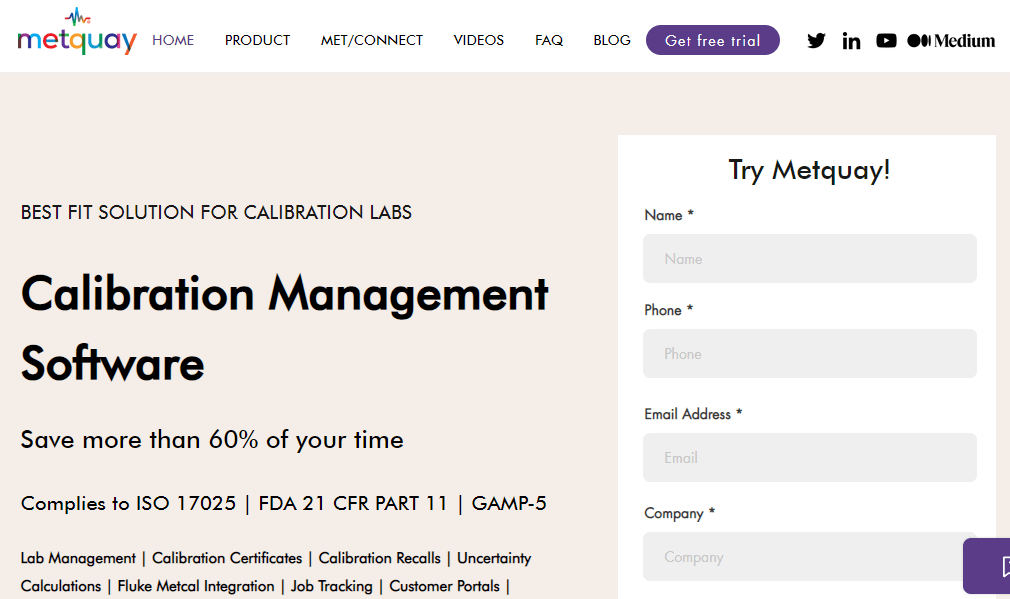Open Metquay's Twitter page
The height and width of the screenshot is (599, 1010).
point(816,40)
